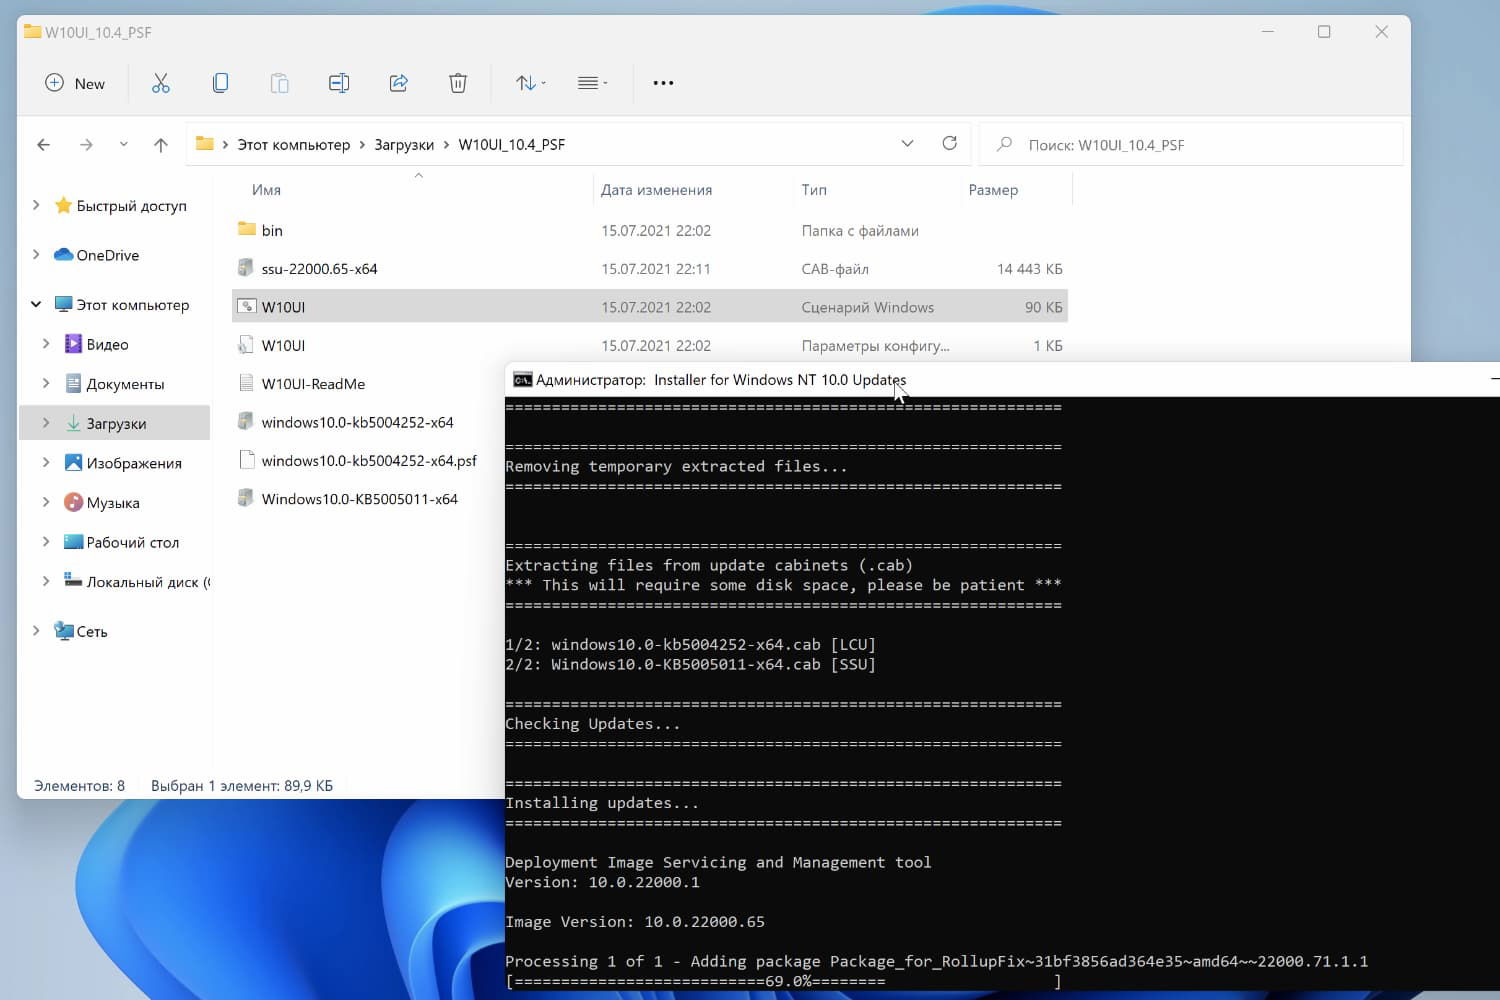Collapse the 'Этот компьютер' tree node
Screen dimensions: 1500x1000
click(36, 304)
